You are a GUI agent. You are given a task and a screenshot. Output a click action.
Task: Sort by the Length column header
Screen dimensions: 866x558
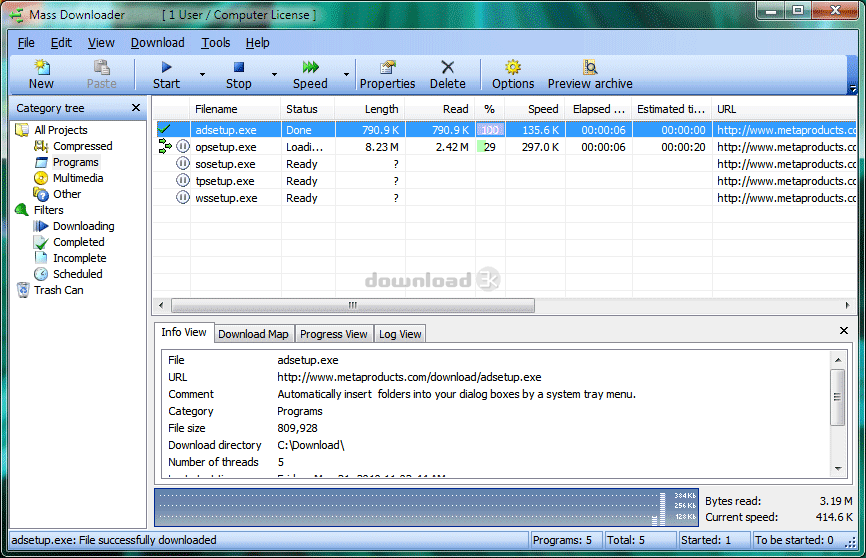pyautogui.click(x=370, y=109)
